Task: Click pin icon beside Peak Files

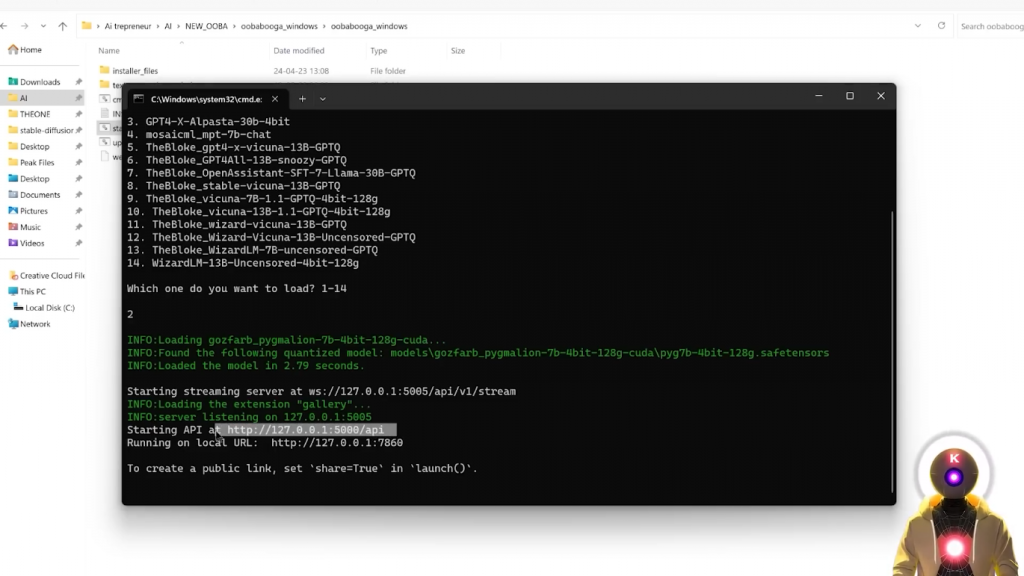Action: tap(78, 163)
